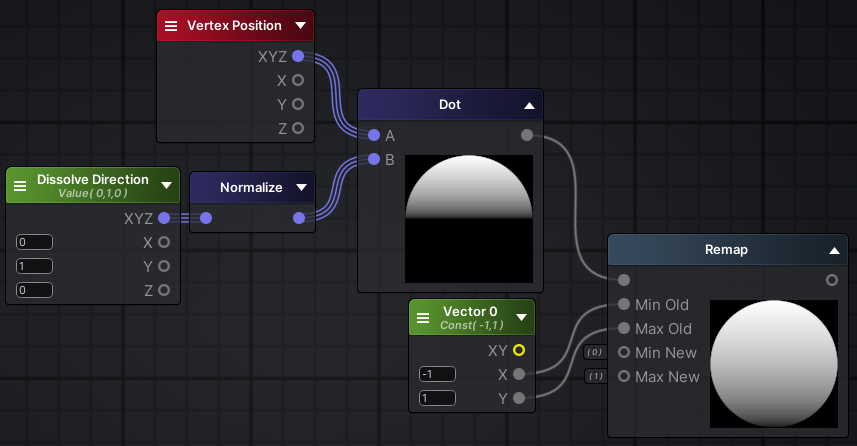Select the Remap Max Old input port

tap(624, 328)
